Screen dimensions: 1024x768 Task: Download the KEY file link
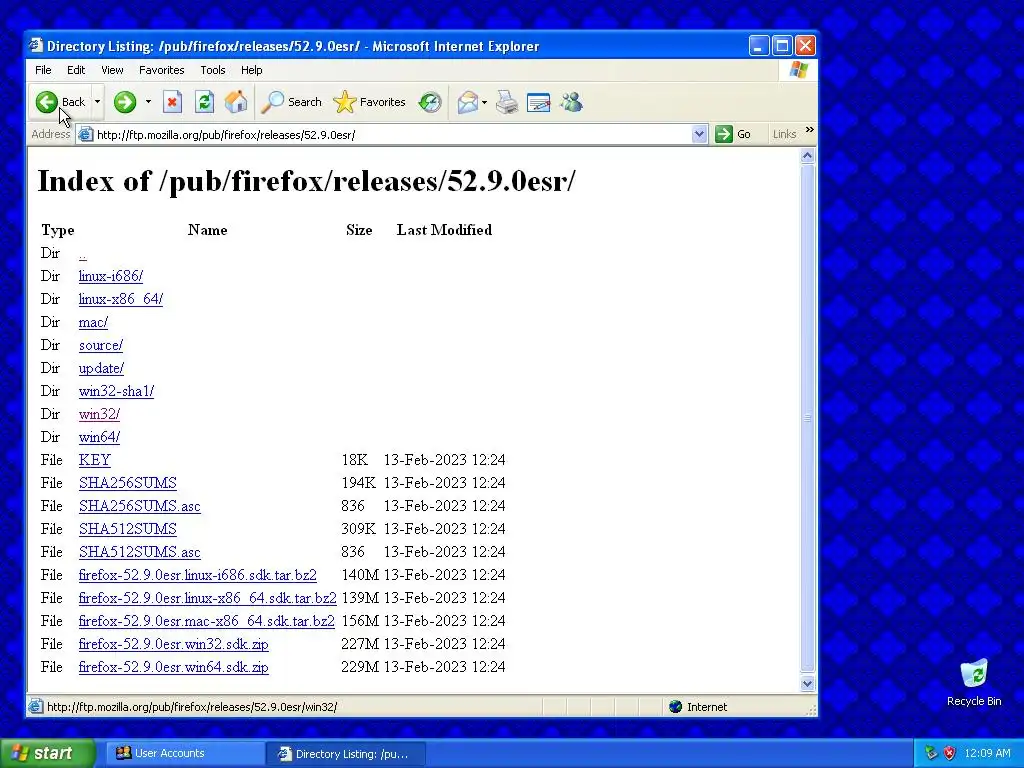point(95,460)
